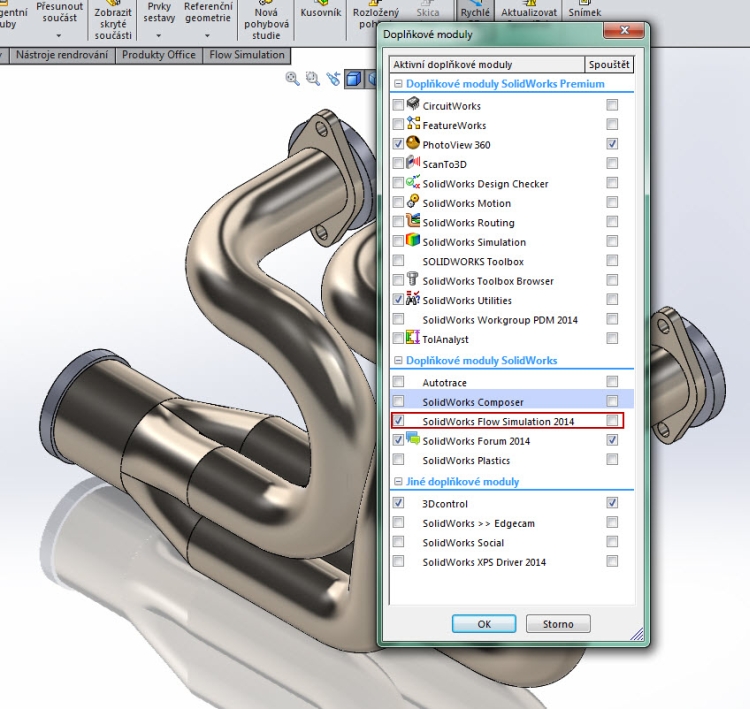Close the Doplňkové moduly dialog
This screenshot has height=709, width=750.
pos(624,31)
